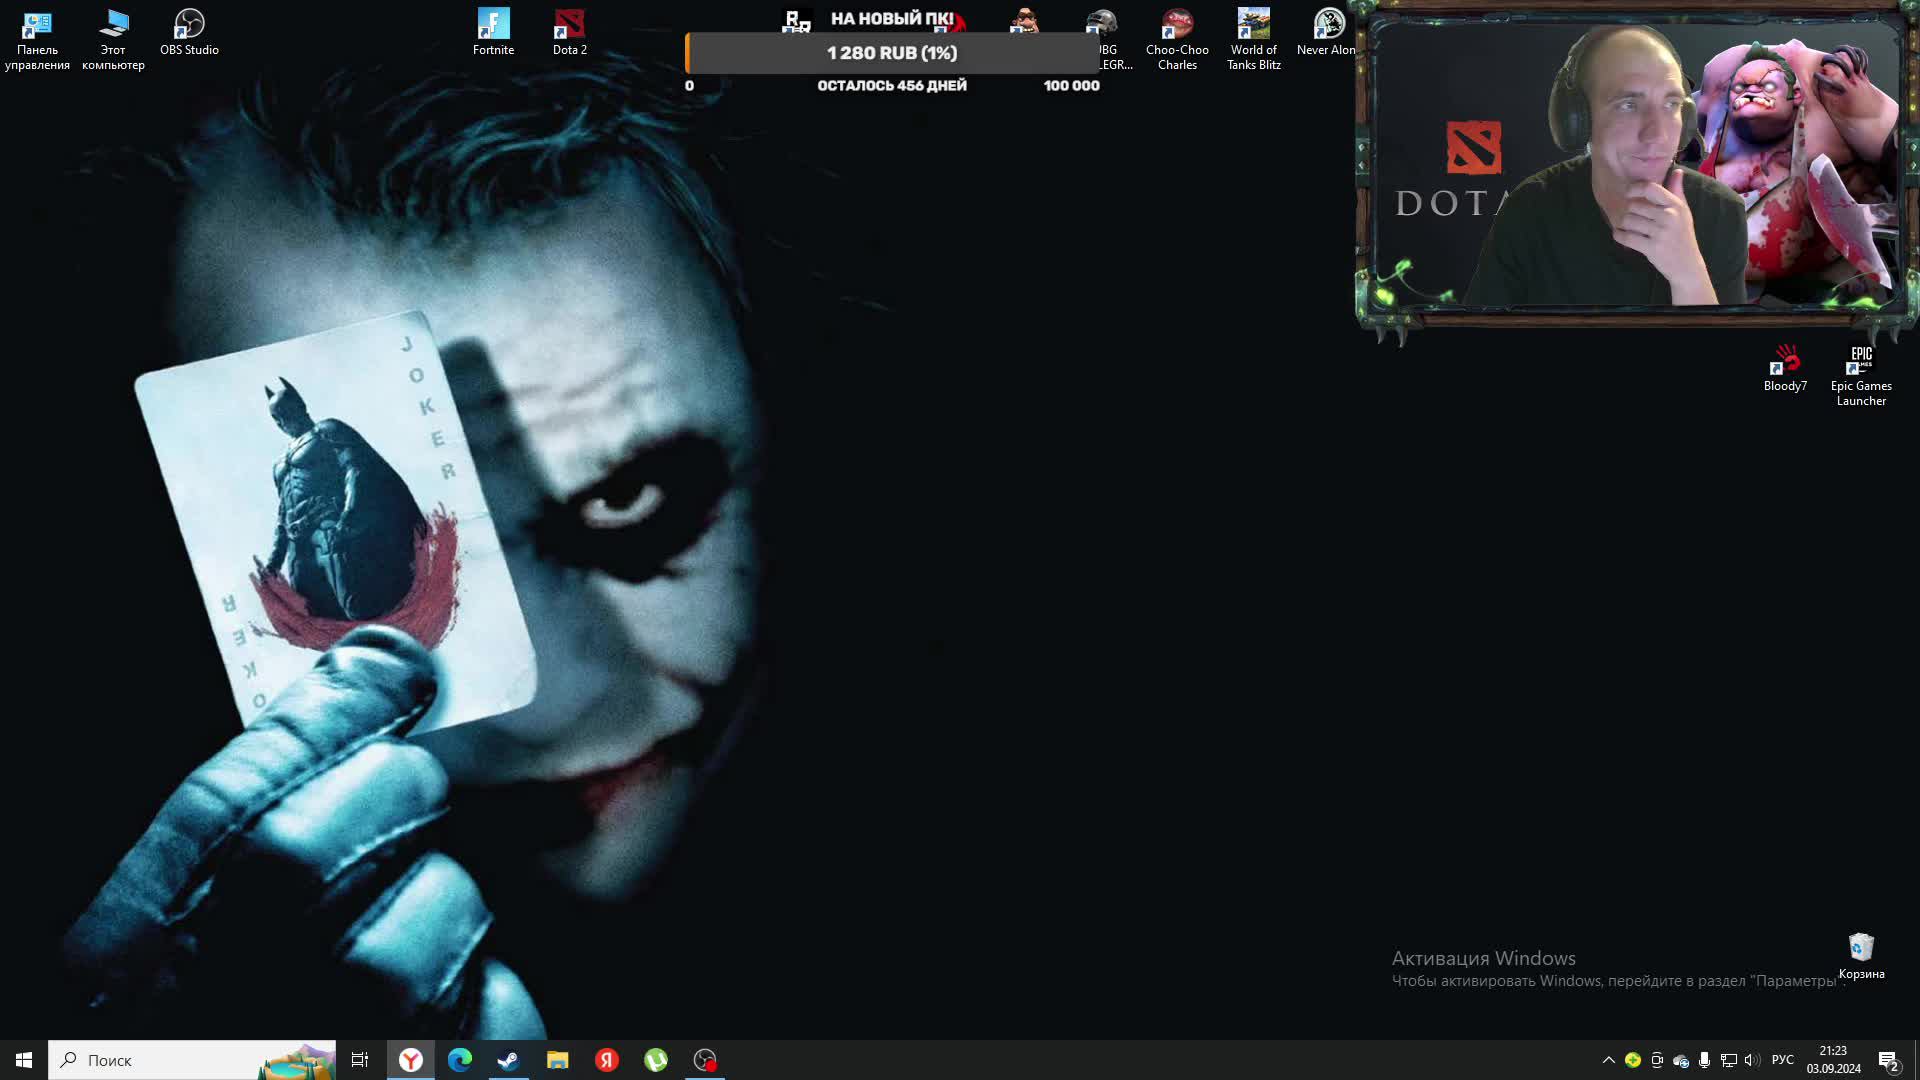Select the Choo-Choo Charles desktop shortcut
The width and height of the screenshot is (1920, 1080).
coord(1177,40)
